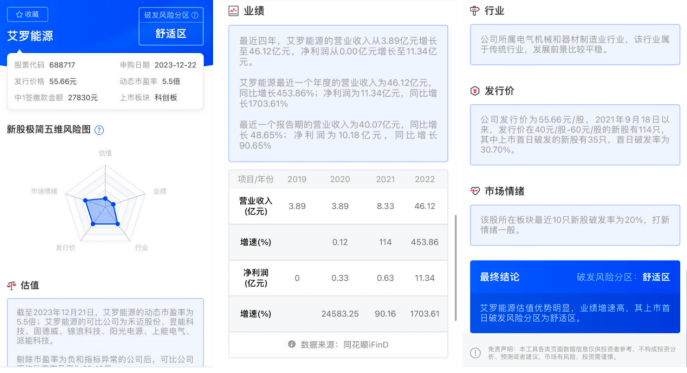Click info icon beside 数据来源
This screenshot has width=687, height=373.
click(x=291, y=345)
